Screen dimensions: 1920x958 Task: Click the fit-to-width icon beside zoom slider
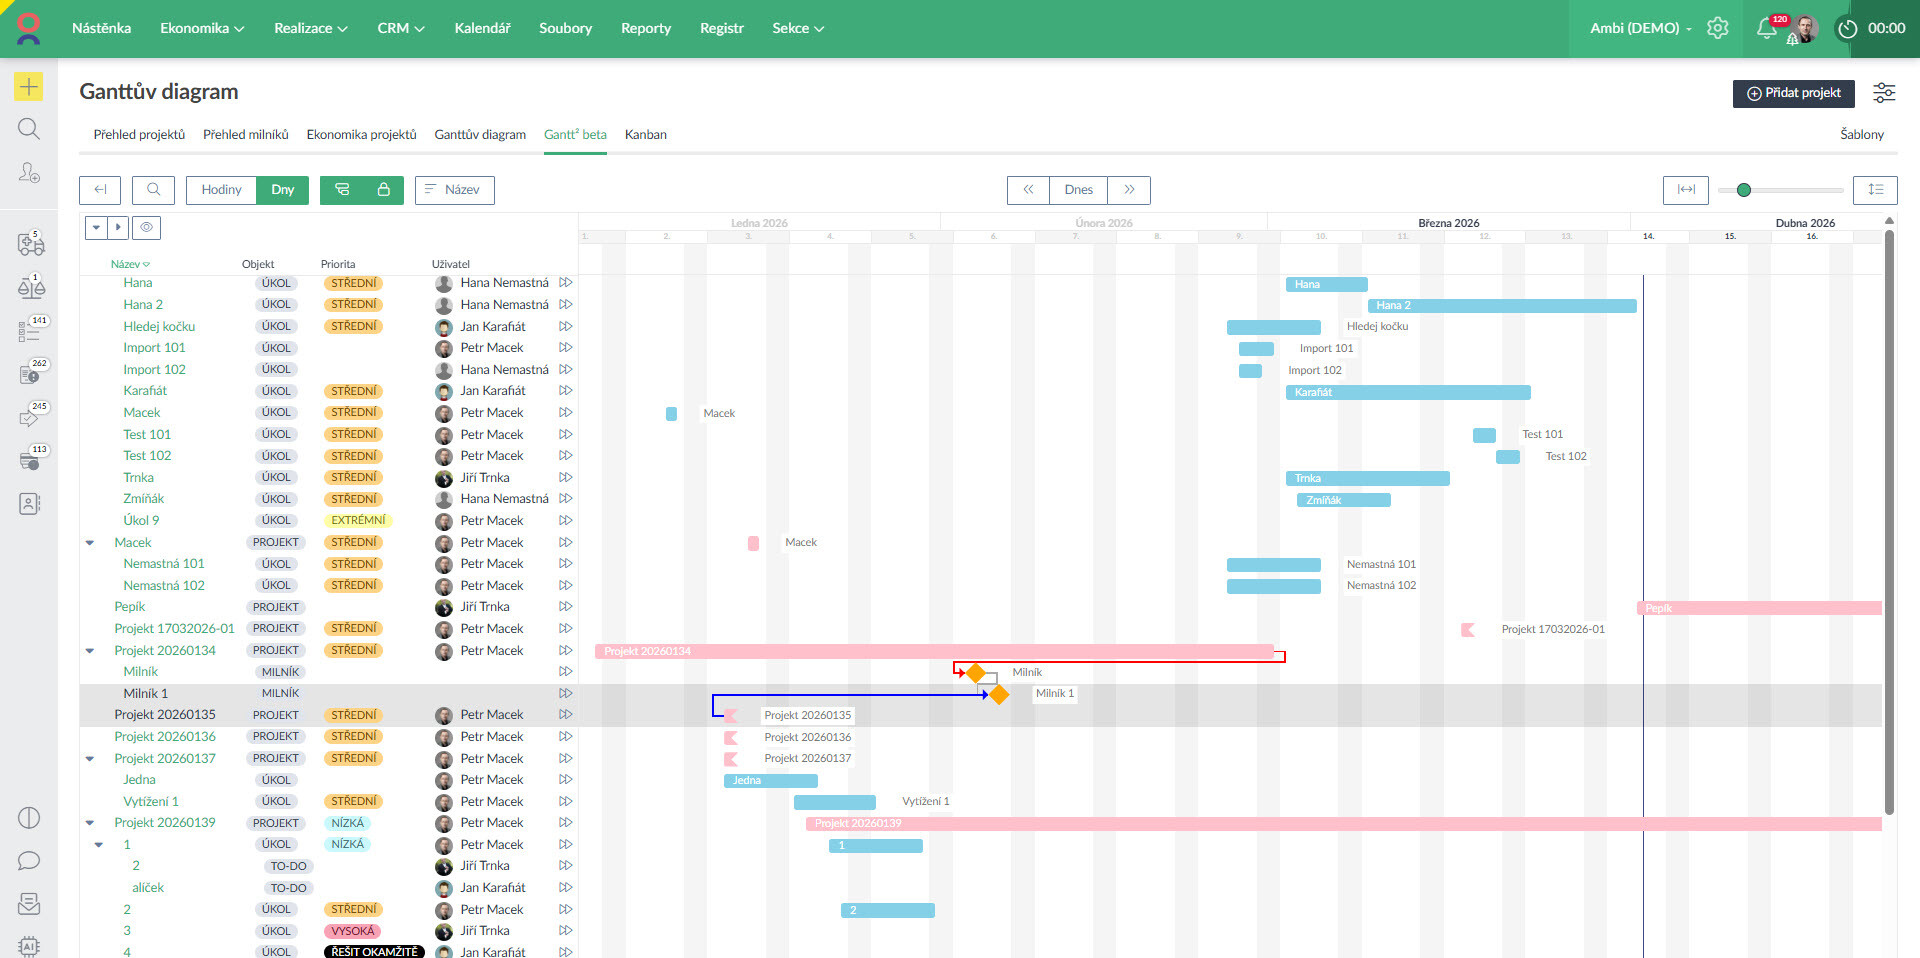pyautogui.click(x=1686, y=190)
